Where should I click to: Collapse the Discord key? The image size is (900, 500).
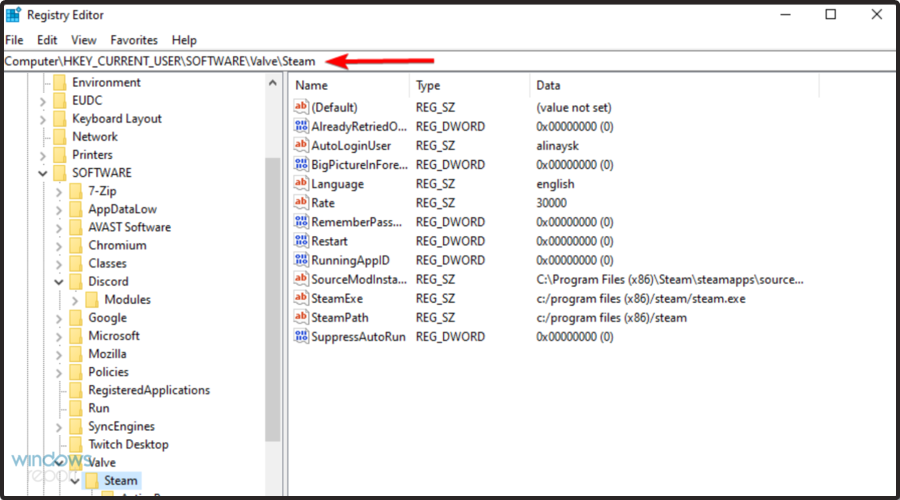[59, 281]
